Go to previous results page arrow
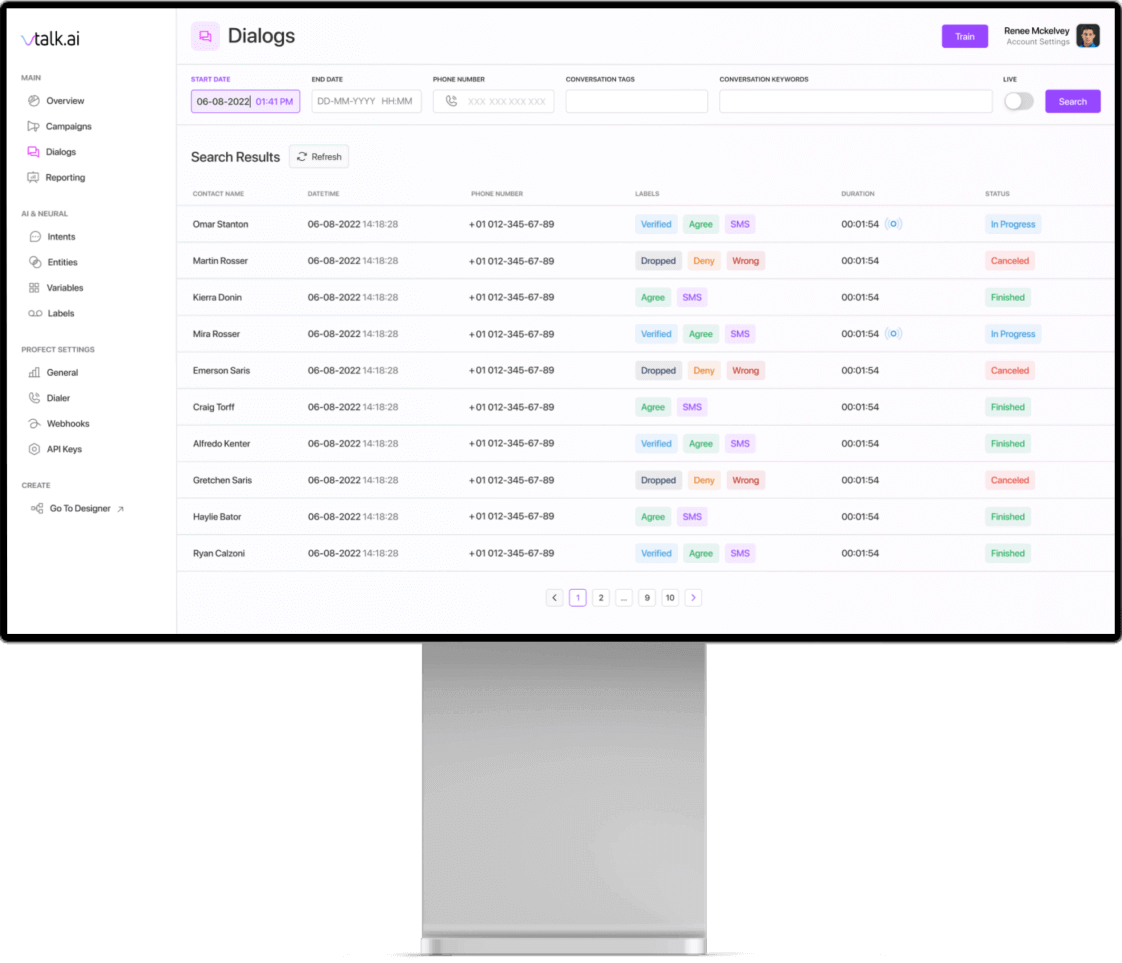 tap(555, 597)
